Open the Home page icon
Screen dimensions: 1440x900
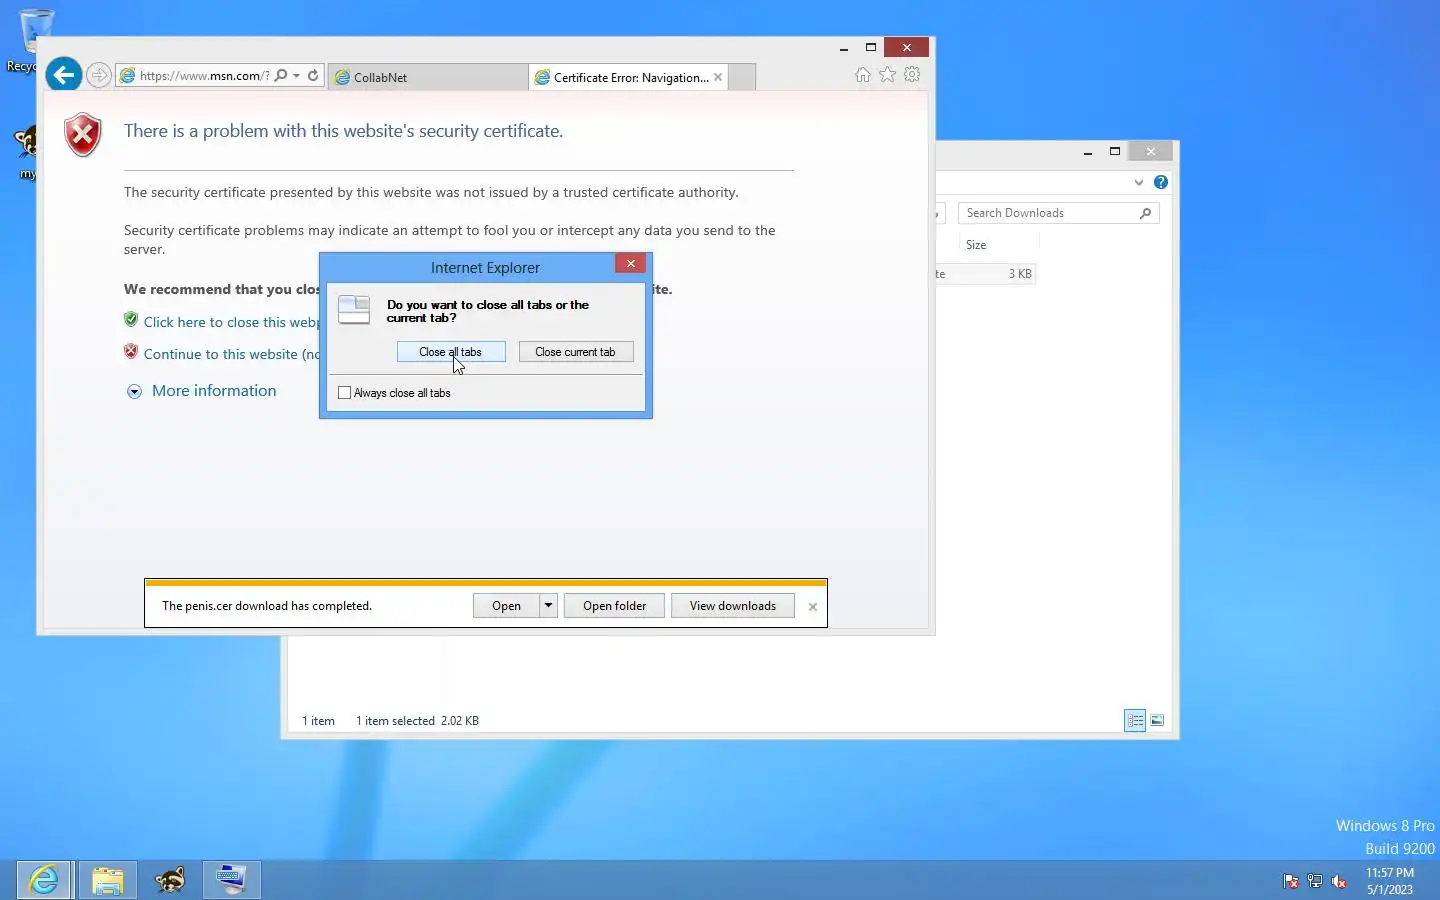coord(863,75)
